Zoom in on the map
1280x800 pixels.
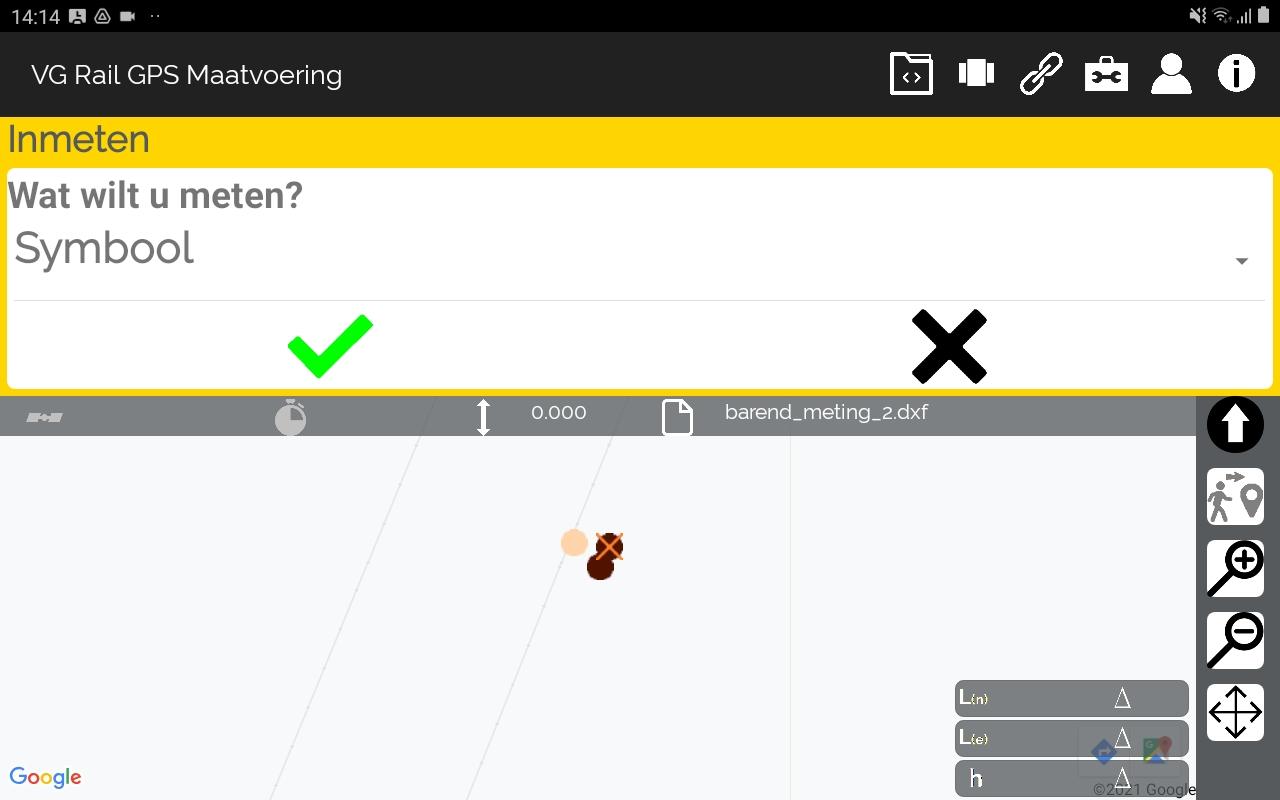[1235, 569]
